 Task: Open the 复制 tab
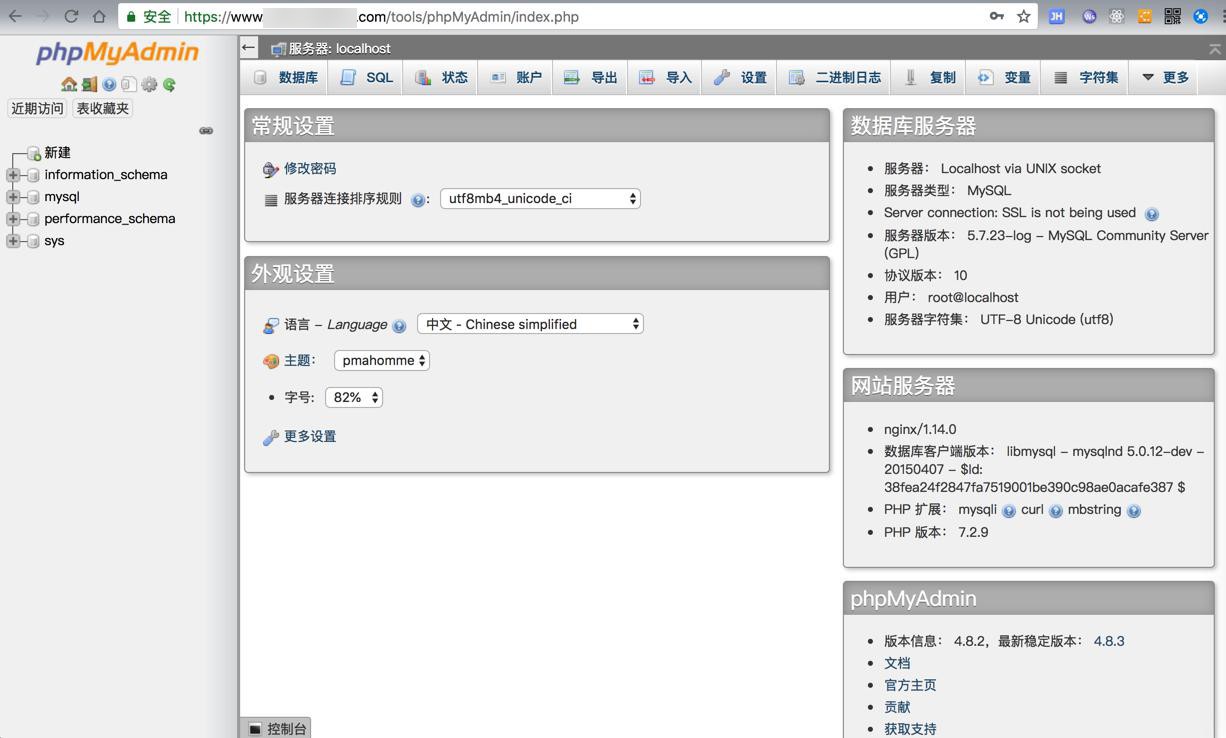coord(930,77)
